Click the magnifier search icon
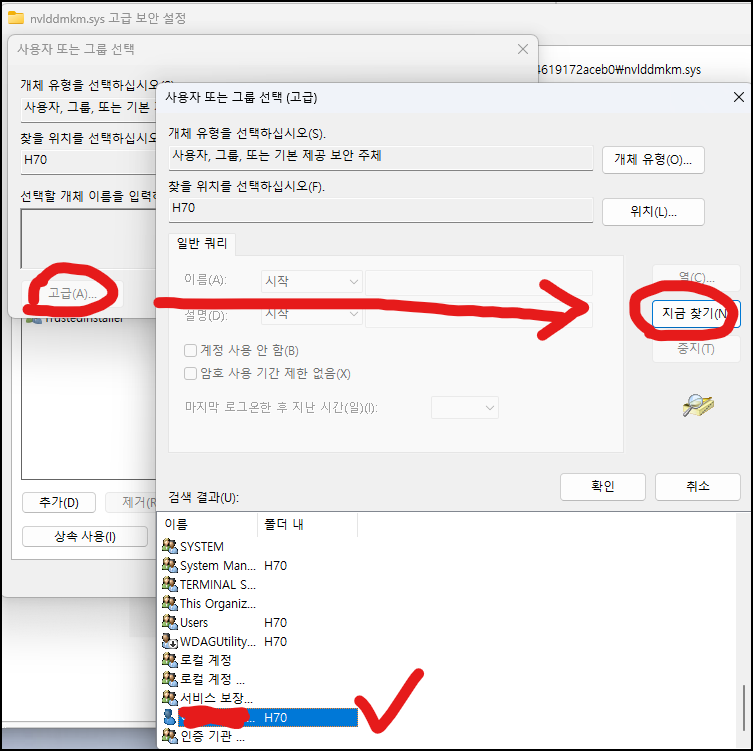Screen dimensions: 753x751 click(698, 406)
